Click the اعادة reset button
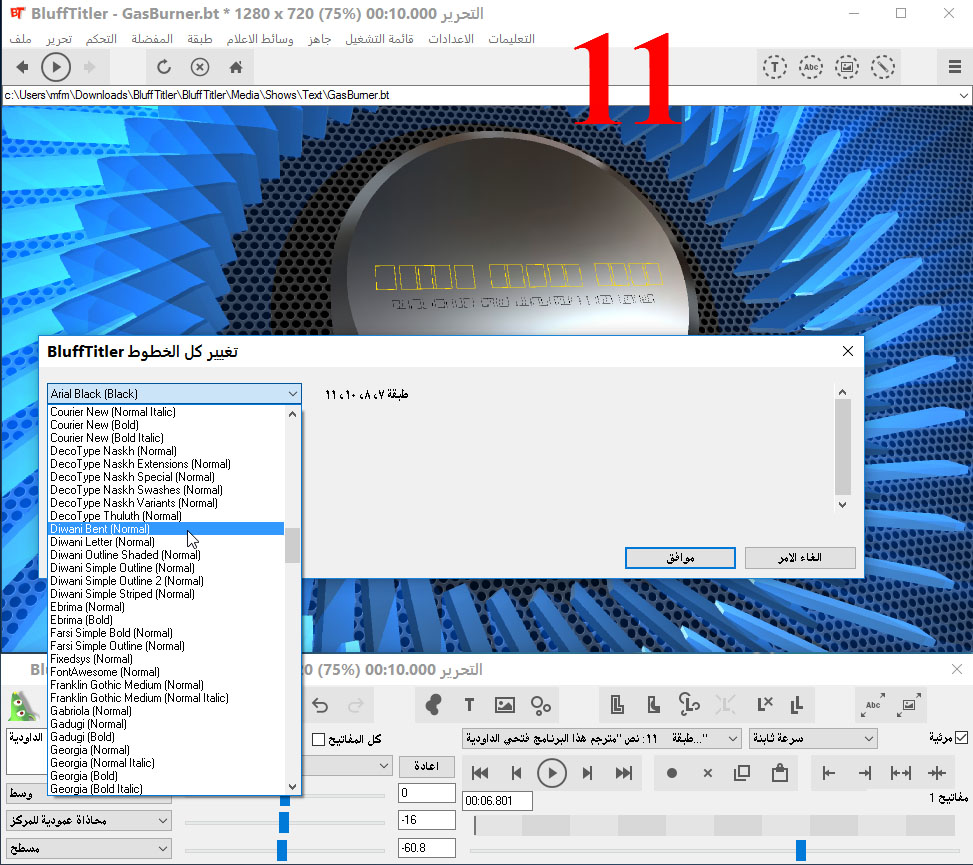This screenshot has width=973, height=865. click(426, 766)
